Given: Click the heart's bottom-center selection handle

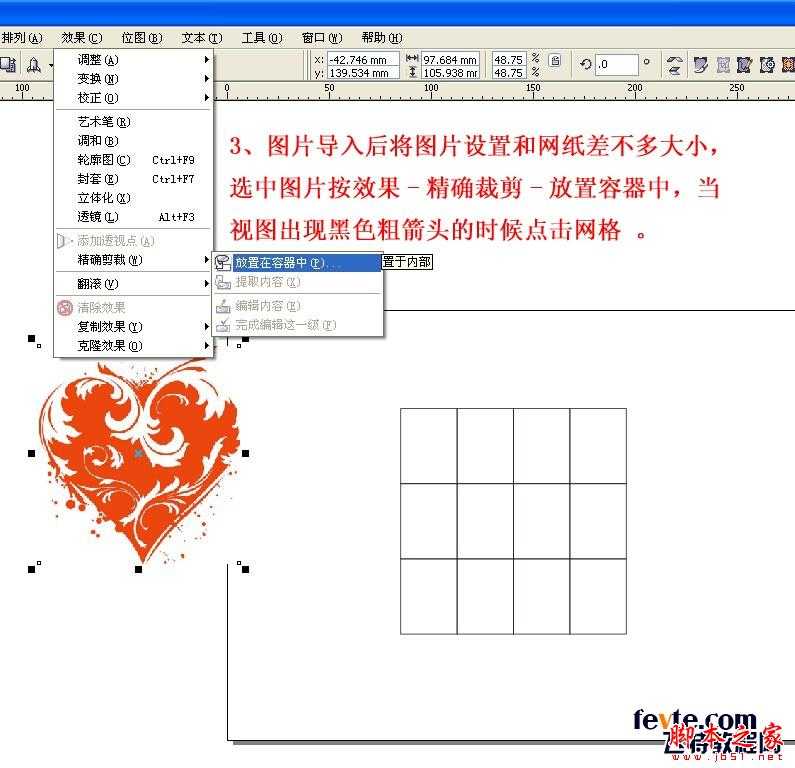Looking at the screenshot, I should click(x=138, y=569).
